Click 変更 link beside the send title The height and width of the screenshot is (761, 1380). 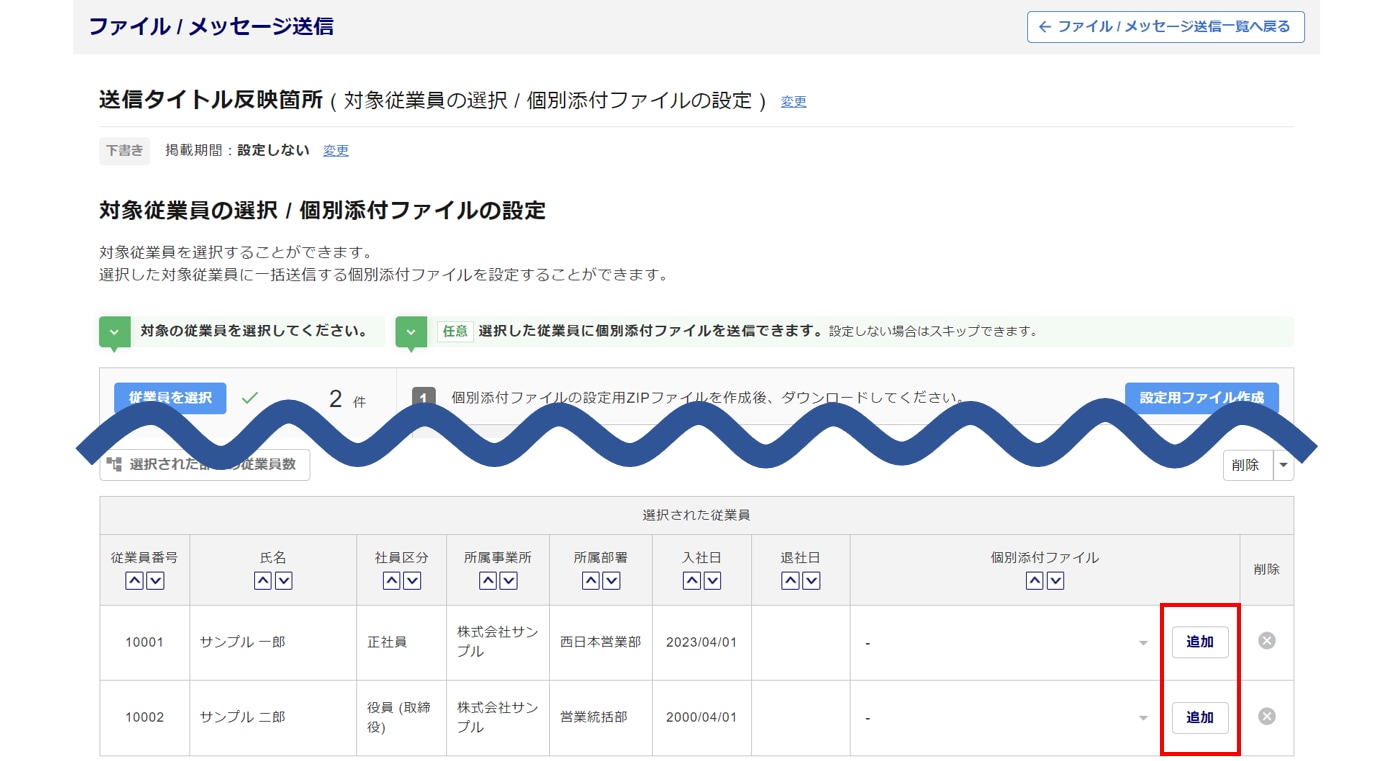(793, 102)
